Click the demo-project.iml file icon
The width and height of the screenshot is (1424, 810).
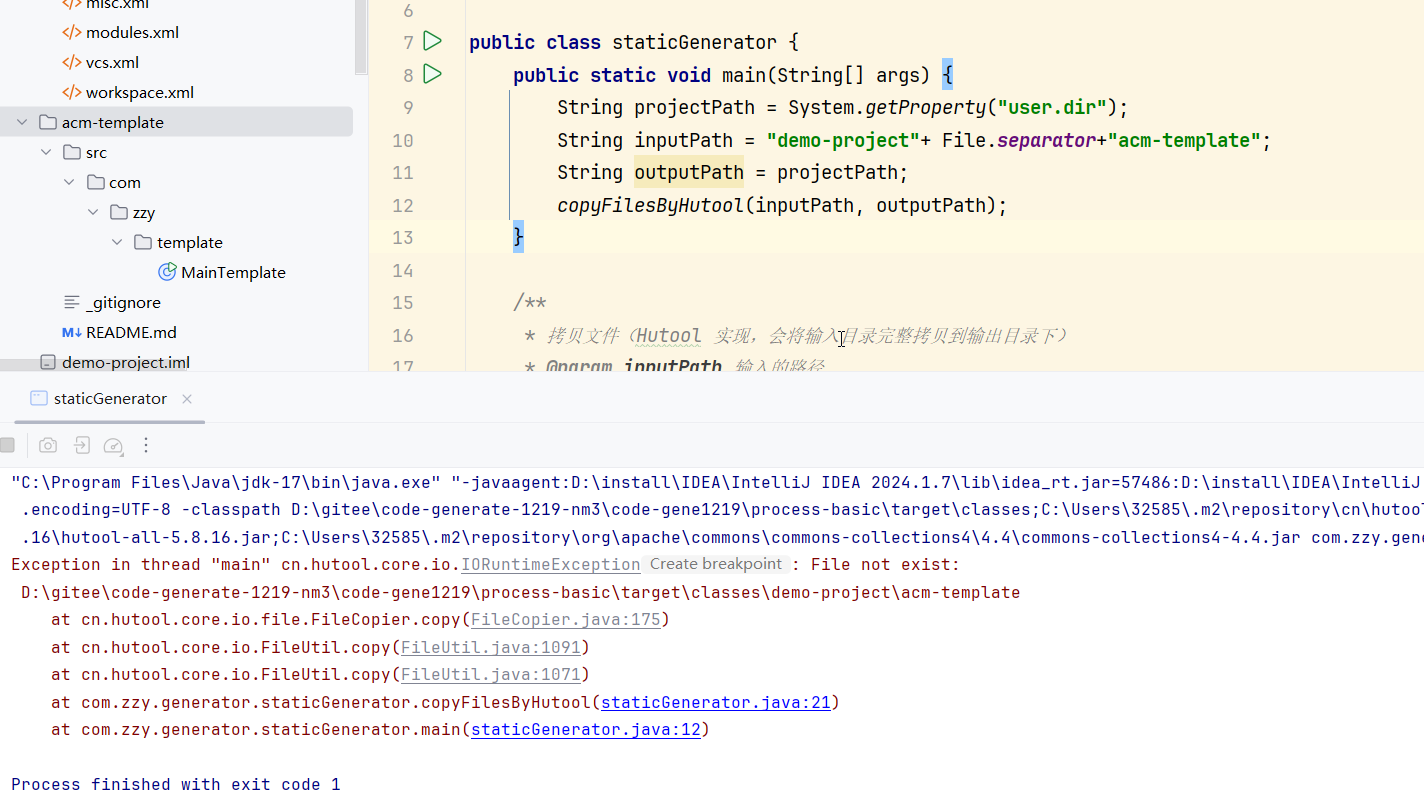pos(47,362)
